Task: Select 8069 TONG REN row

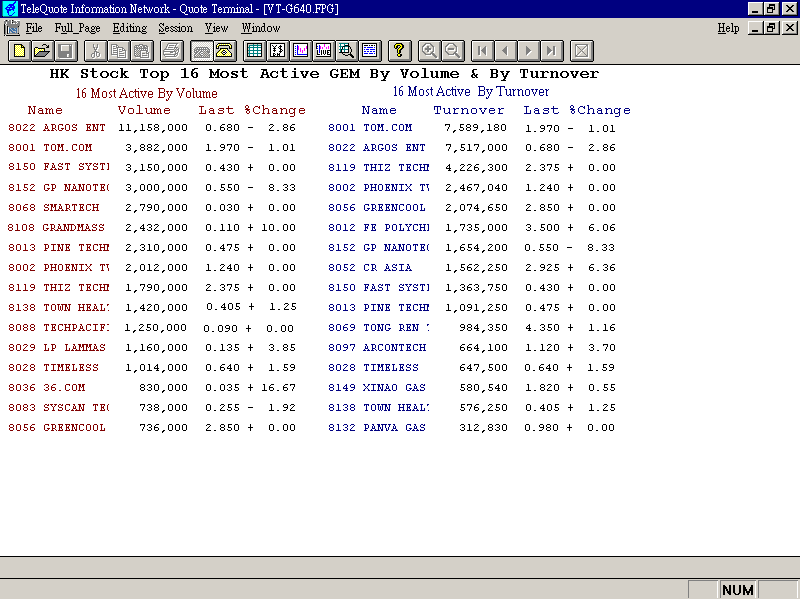Action: click(x=472, y=328)
